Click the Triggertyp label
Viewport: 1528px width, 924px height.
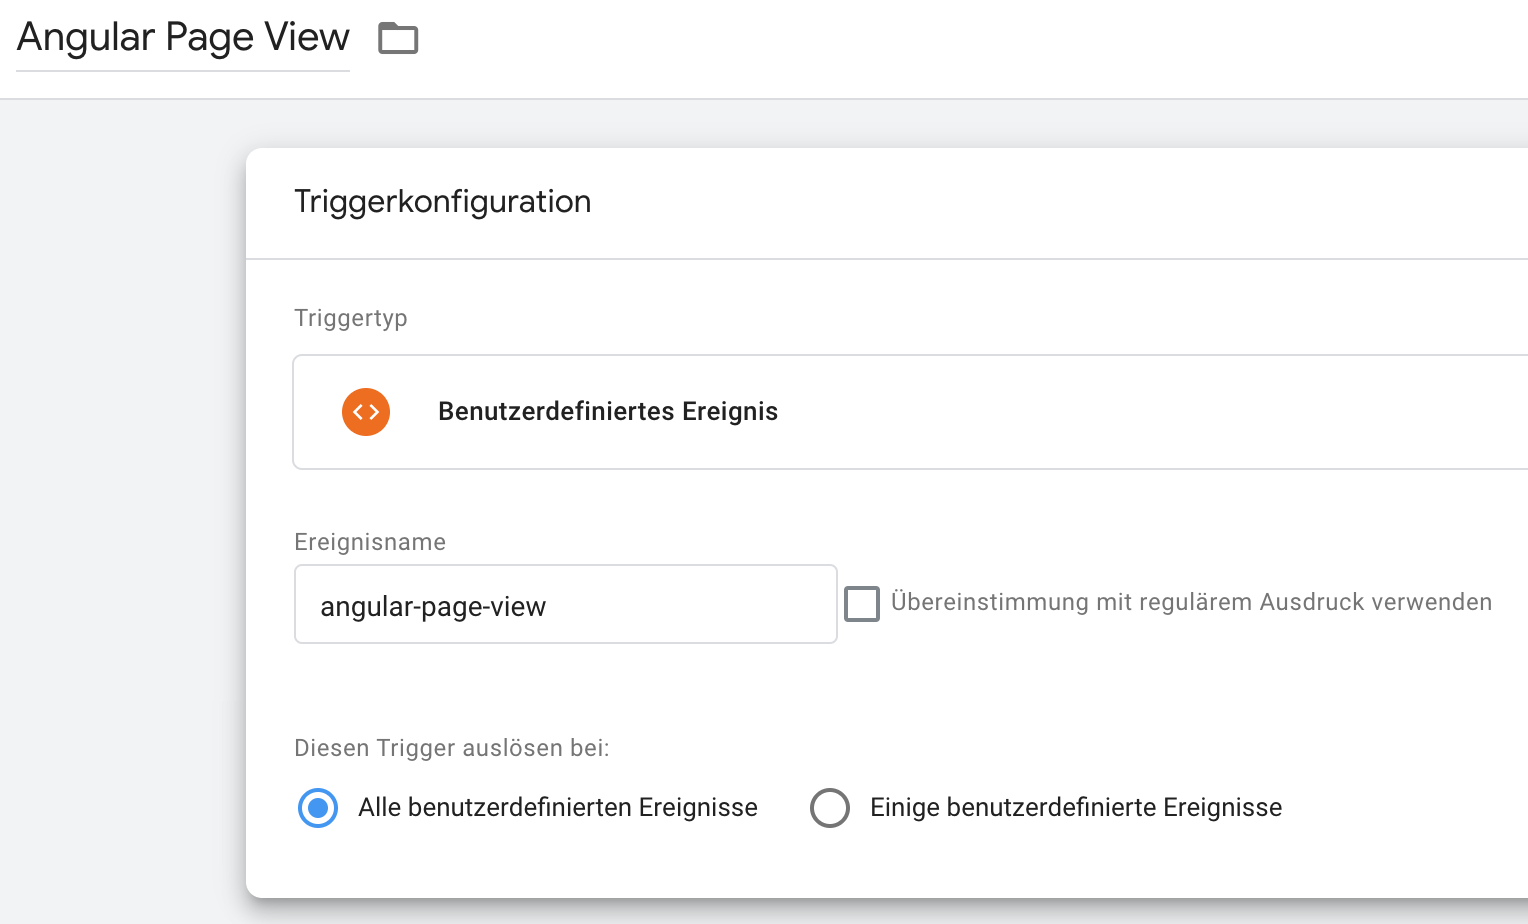(351, 318)
